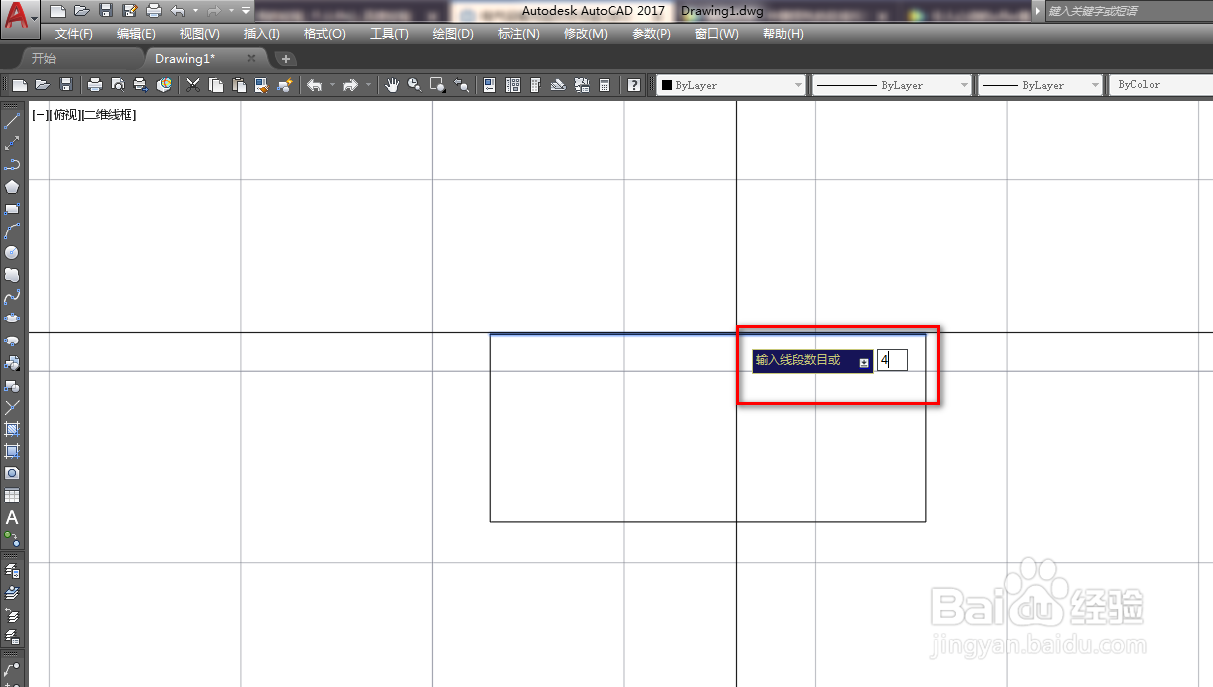Screen dimensions: 1213x687
Task: Open the 编辑(E) menu
Action: point(136,34)
